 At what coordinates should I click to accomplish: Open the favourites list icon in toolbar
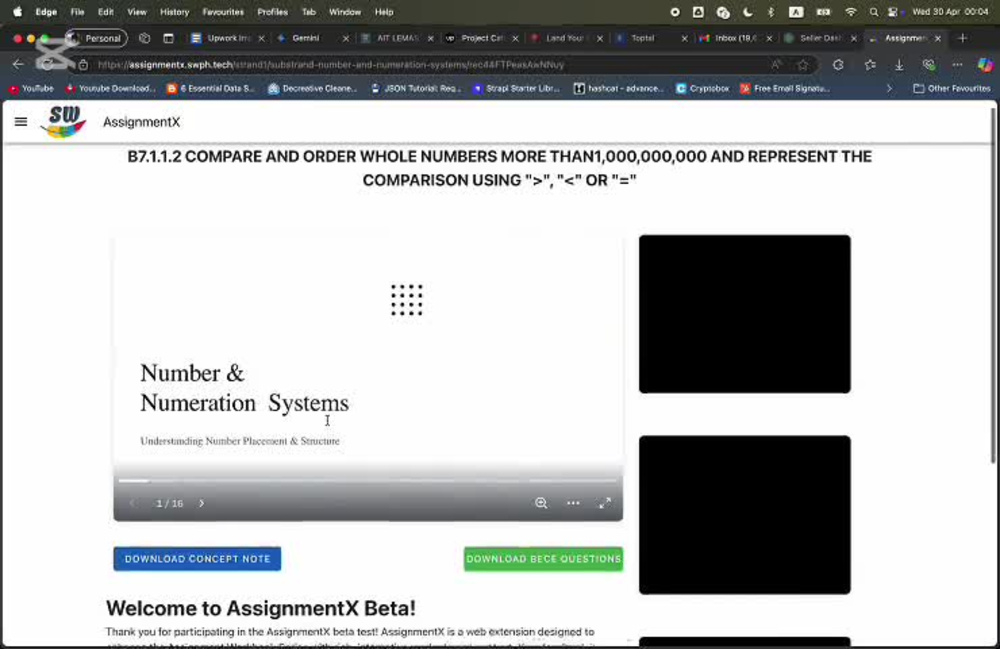pyautogui.click(x=870, y=64)
